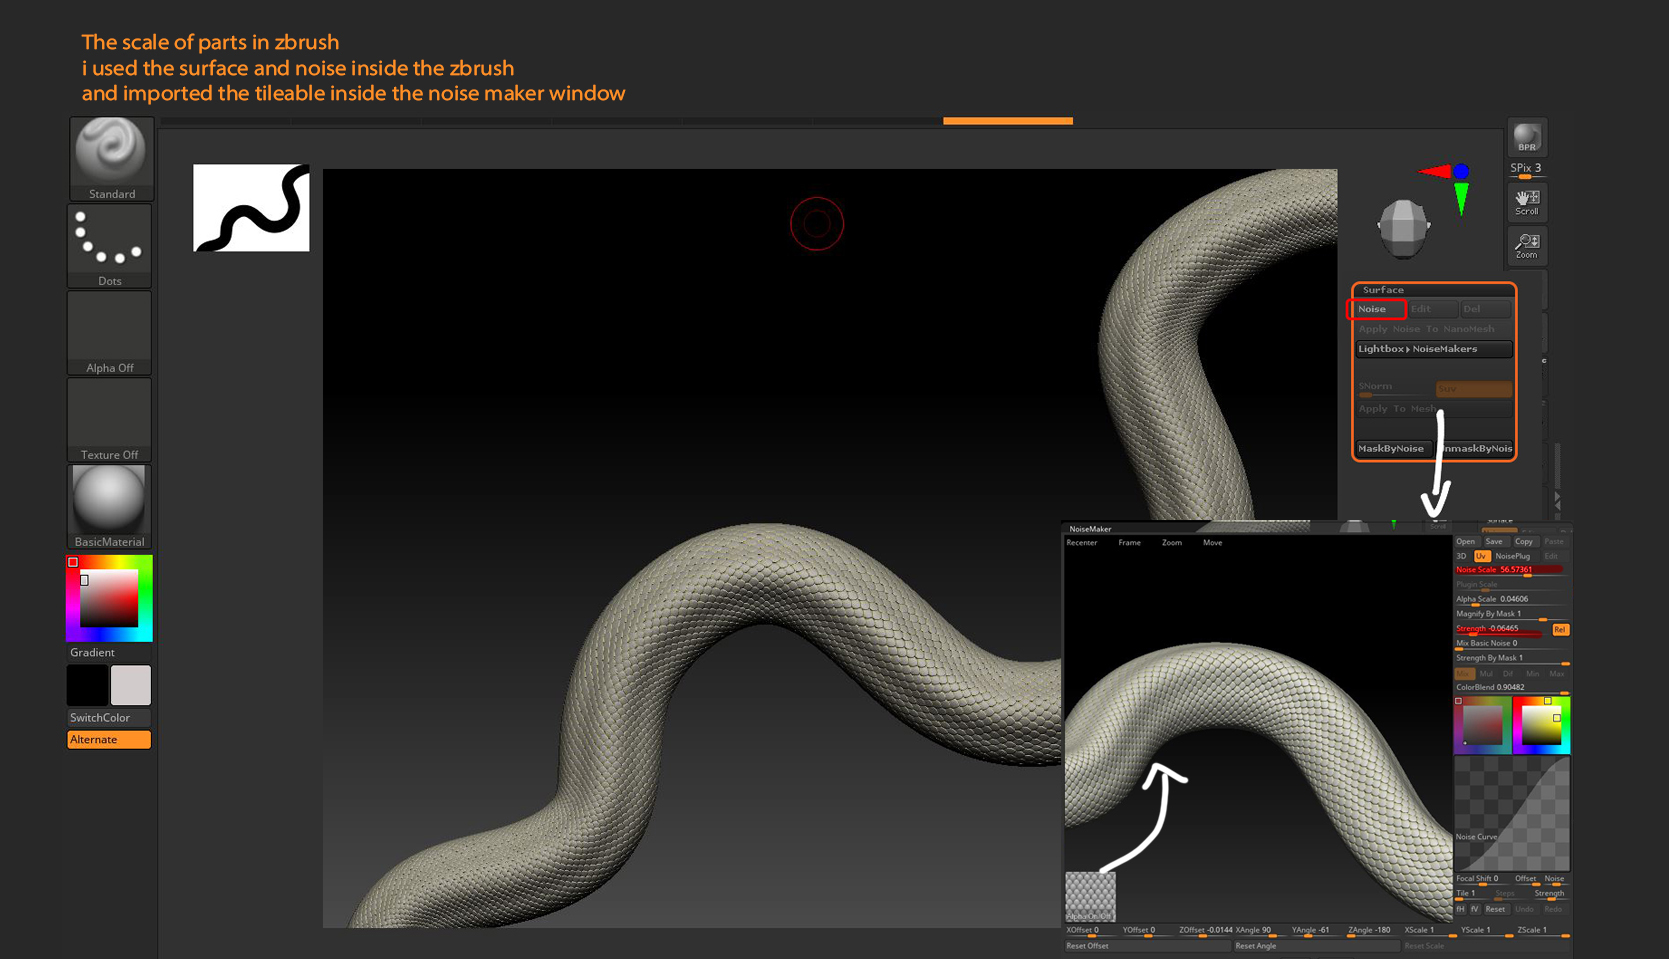Open the Dots stroke selector
The height and width of the screenshot is (959, 1669).
(109, 240)
